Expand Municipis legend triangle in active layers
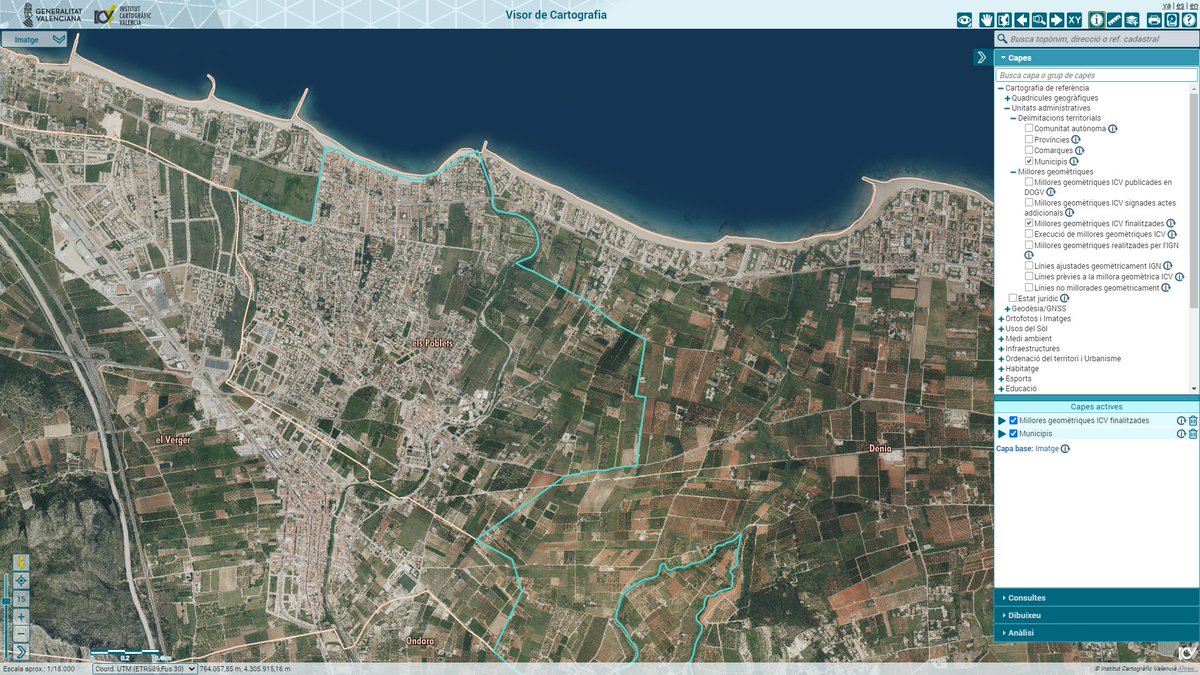1200x675 pixels. 1002,433
